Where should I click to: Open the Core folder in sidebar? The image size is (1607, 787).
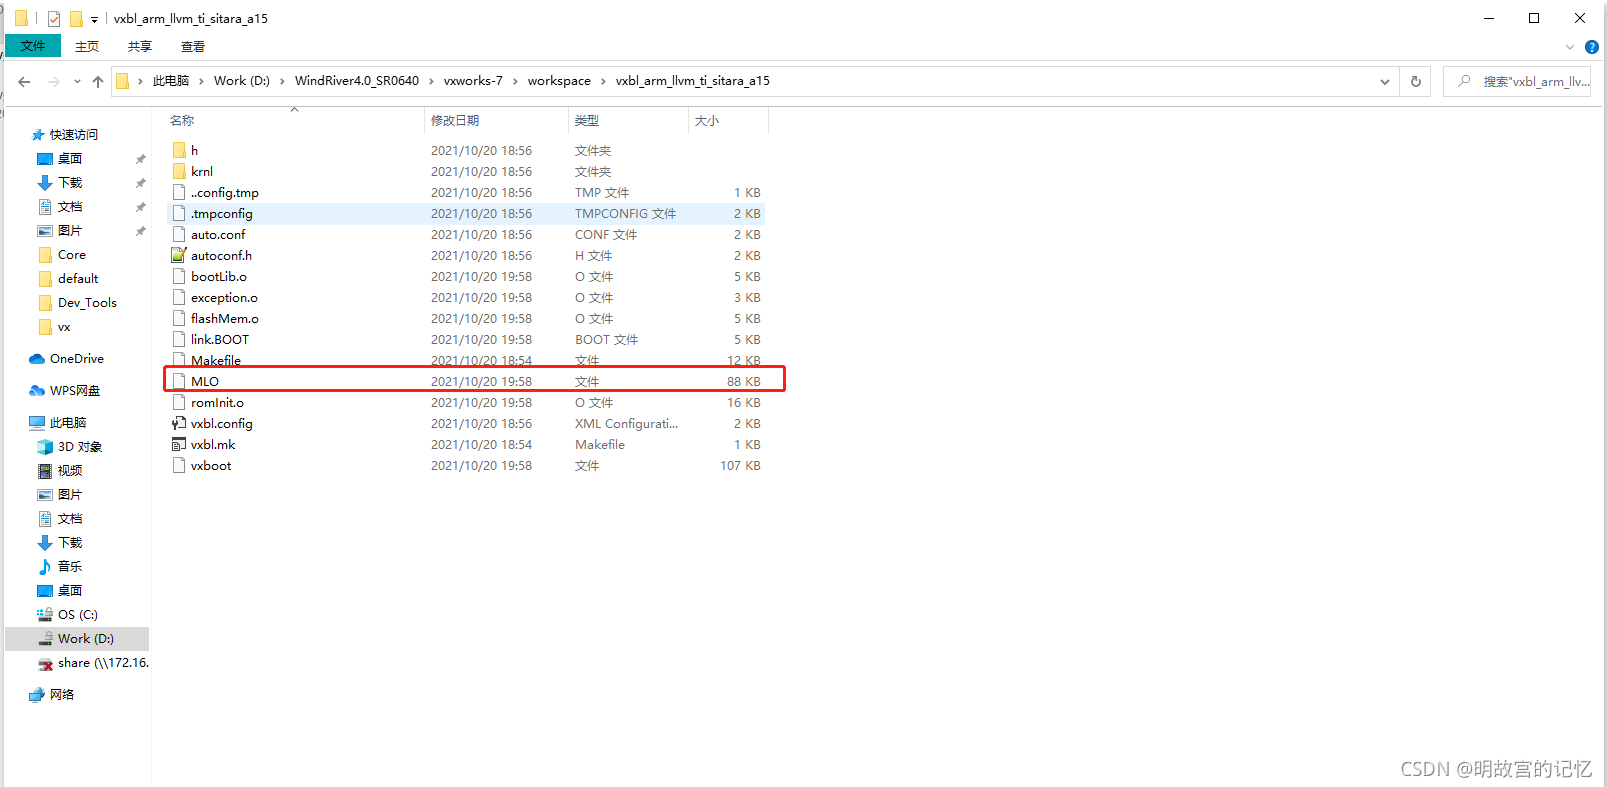[72, 255]
